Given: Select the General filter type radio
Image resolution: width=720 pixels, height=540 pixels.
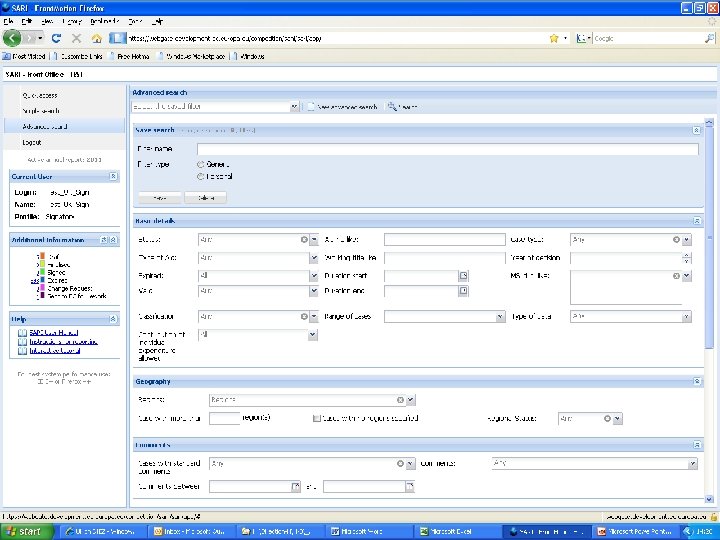Looking at the screenshot, I should [201, 164].
